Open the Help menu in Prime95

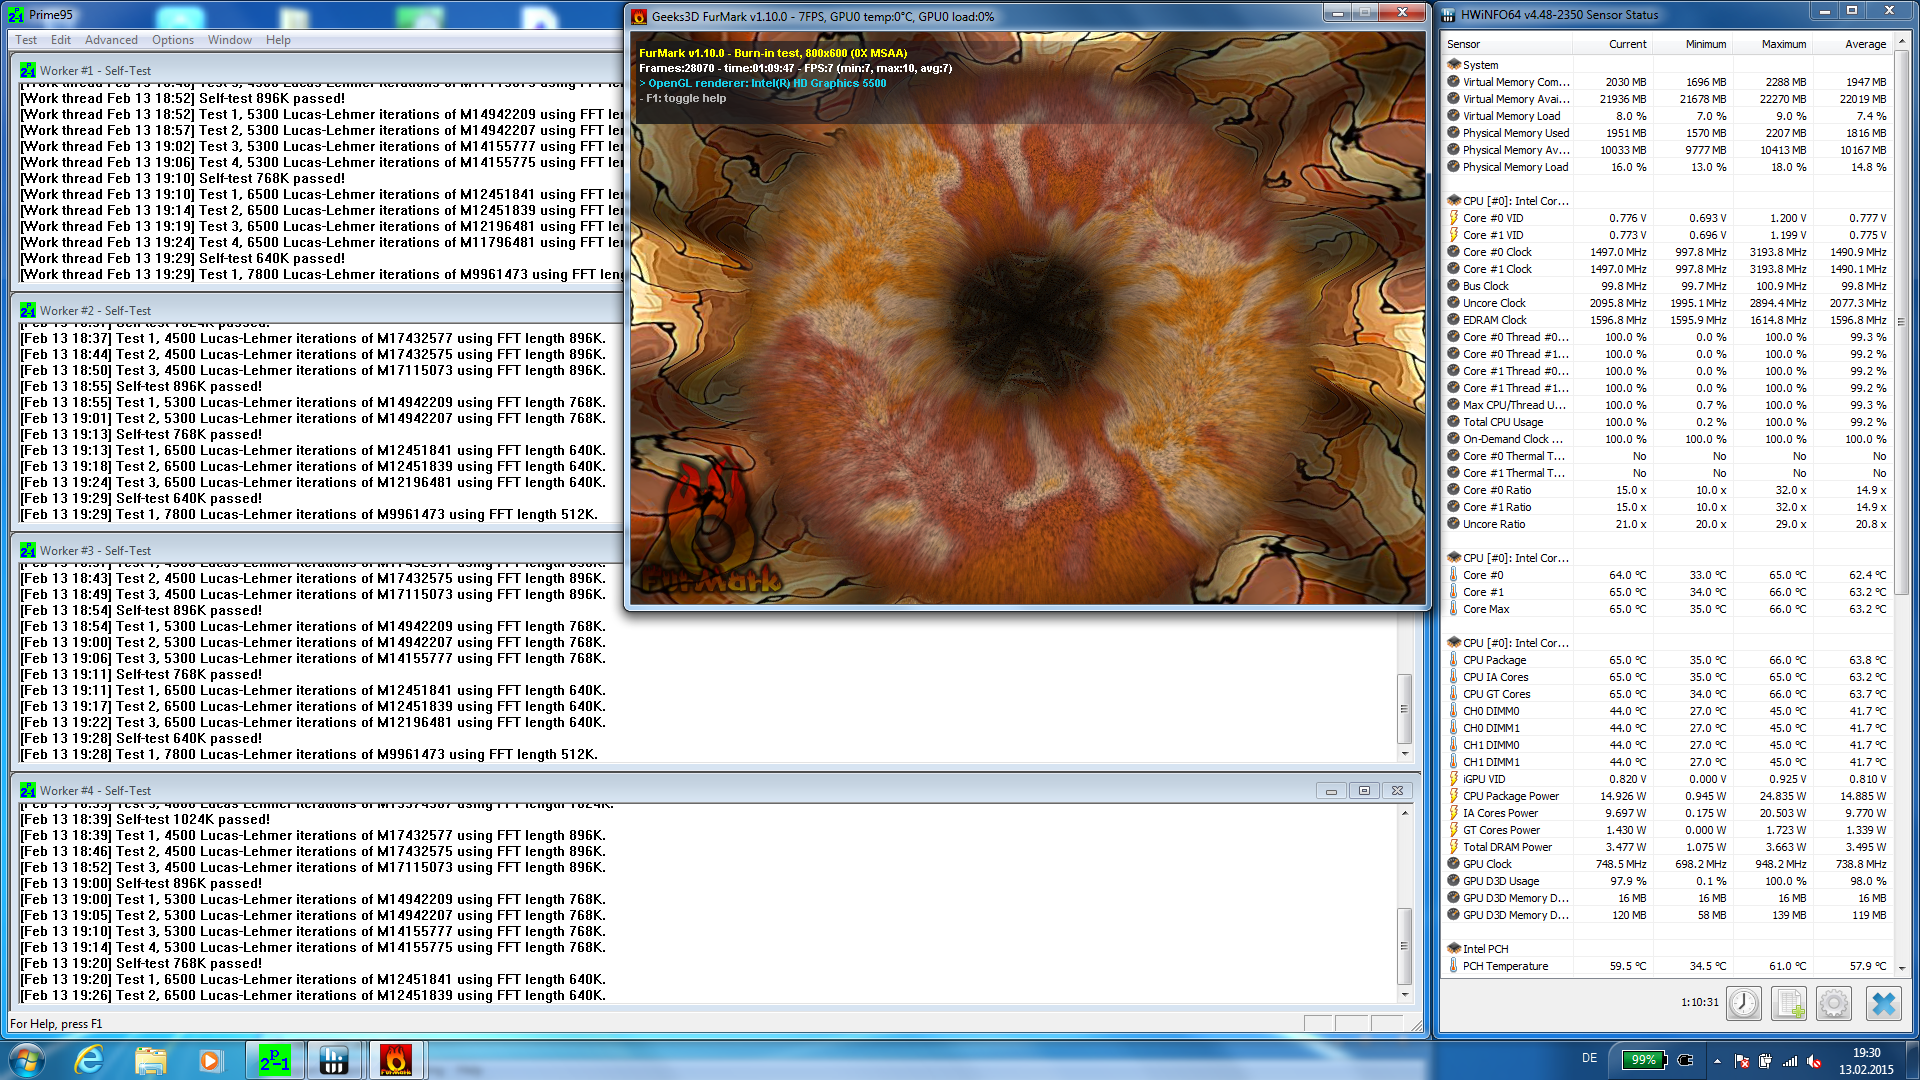[x=278, y=40]
